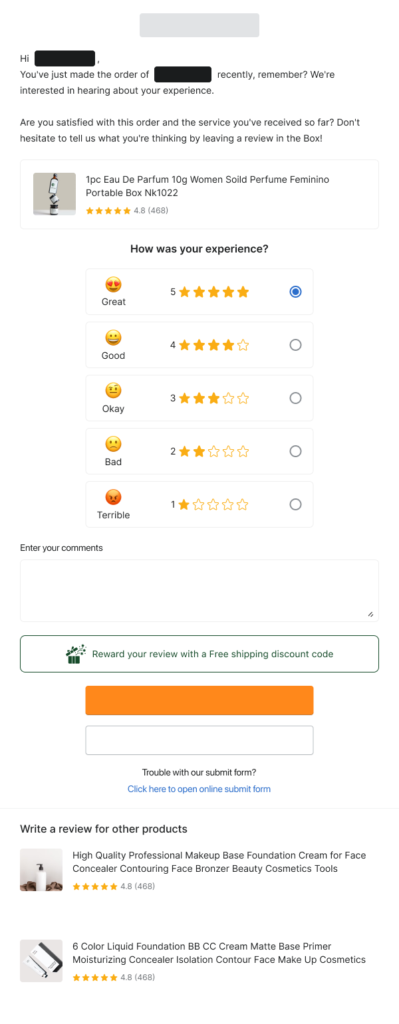Click the angry Terrible emoji
Screen dimensions: 399x1024
[114, 498]
